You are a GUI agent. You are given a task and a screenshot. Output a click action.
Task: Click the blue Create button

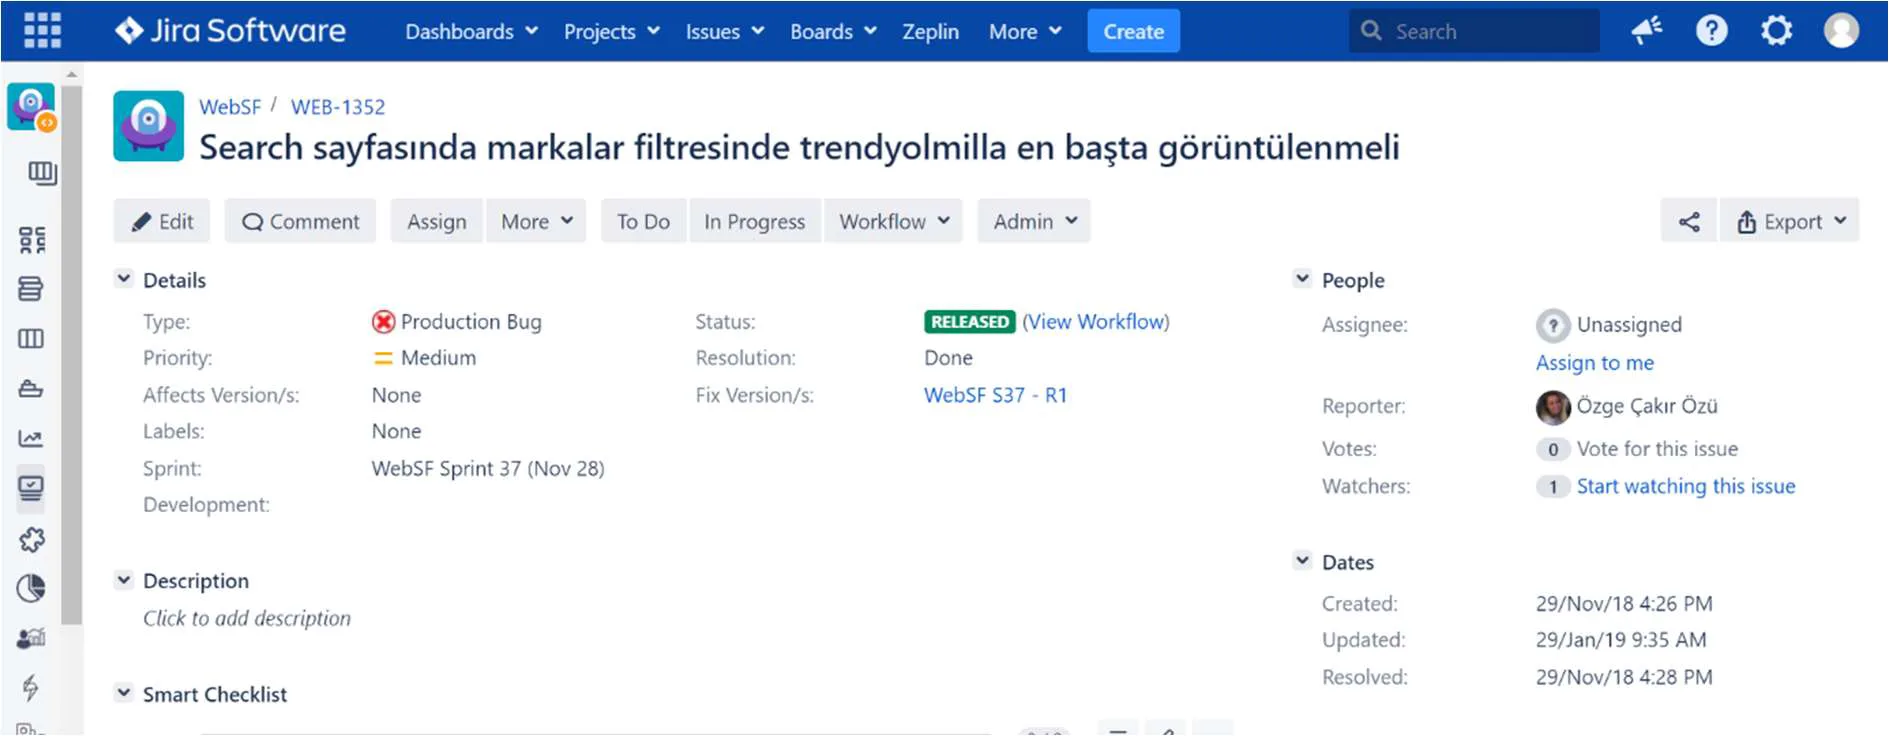coord(1133,31)
